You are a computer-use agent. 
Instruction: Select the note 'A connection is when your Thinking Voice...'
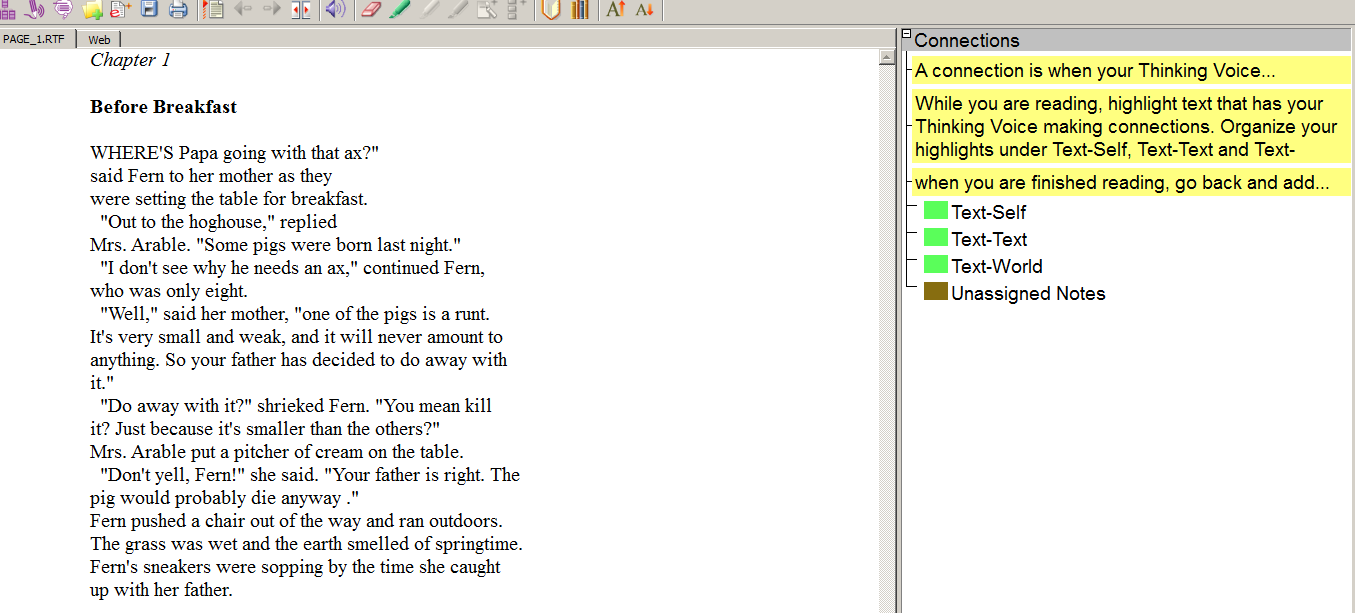click(1131, 70)
